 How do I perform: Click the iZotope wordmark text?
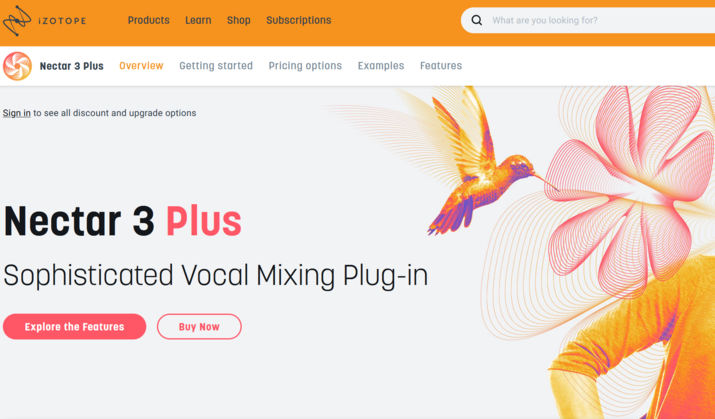pos(62,21)
